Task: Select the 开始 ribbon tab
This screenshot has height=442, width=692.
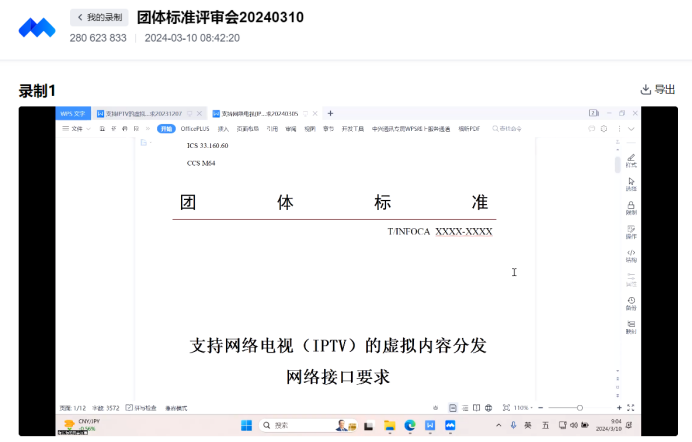Action: pyautogui.click(x=166, y=129)
